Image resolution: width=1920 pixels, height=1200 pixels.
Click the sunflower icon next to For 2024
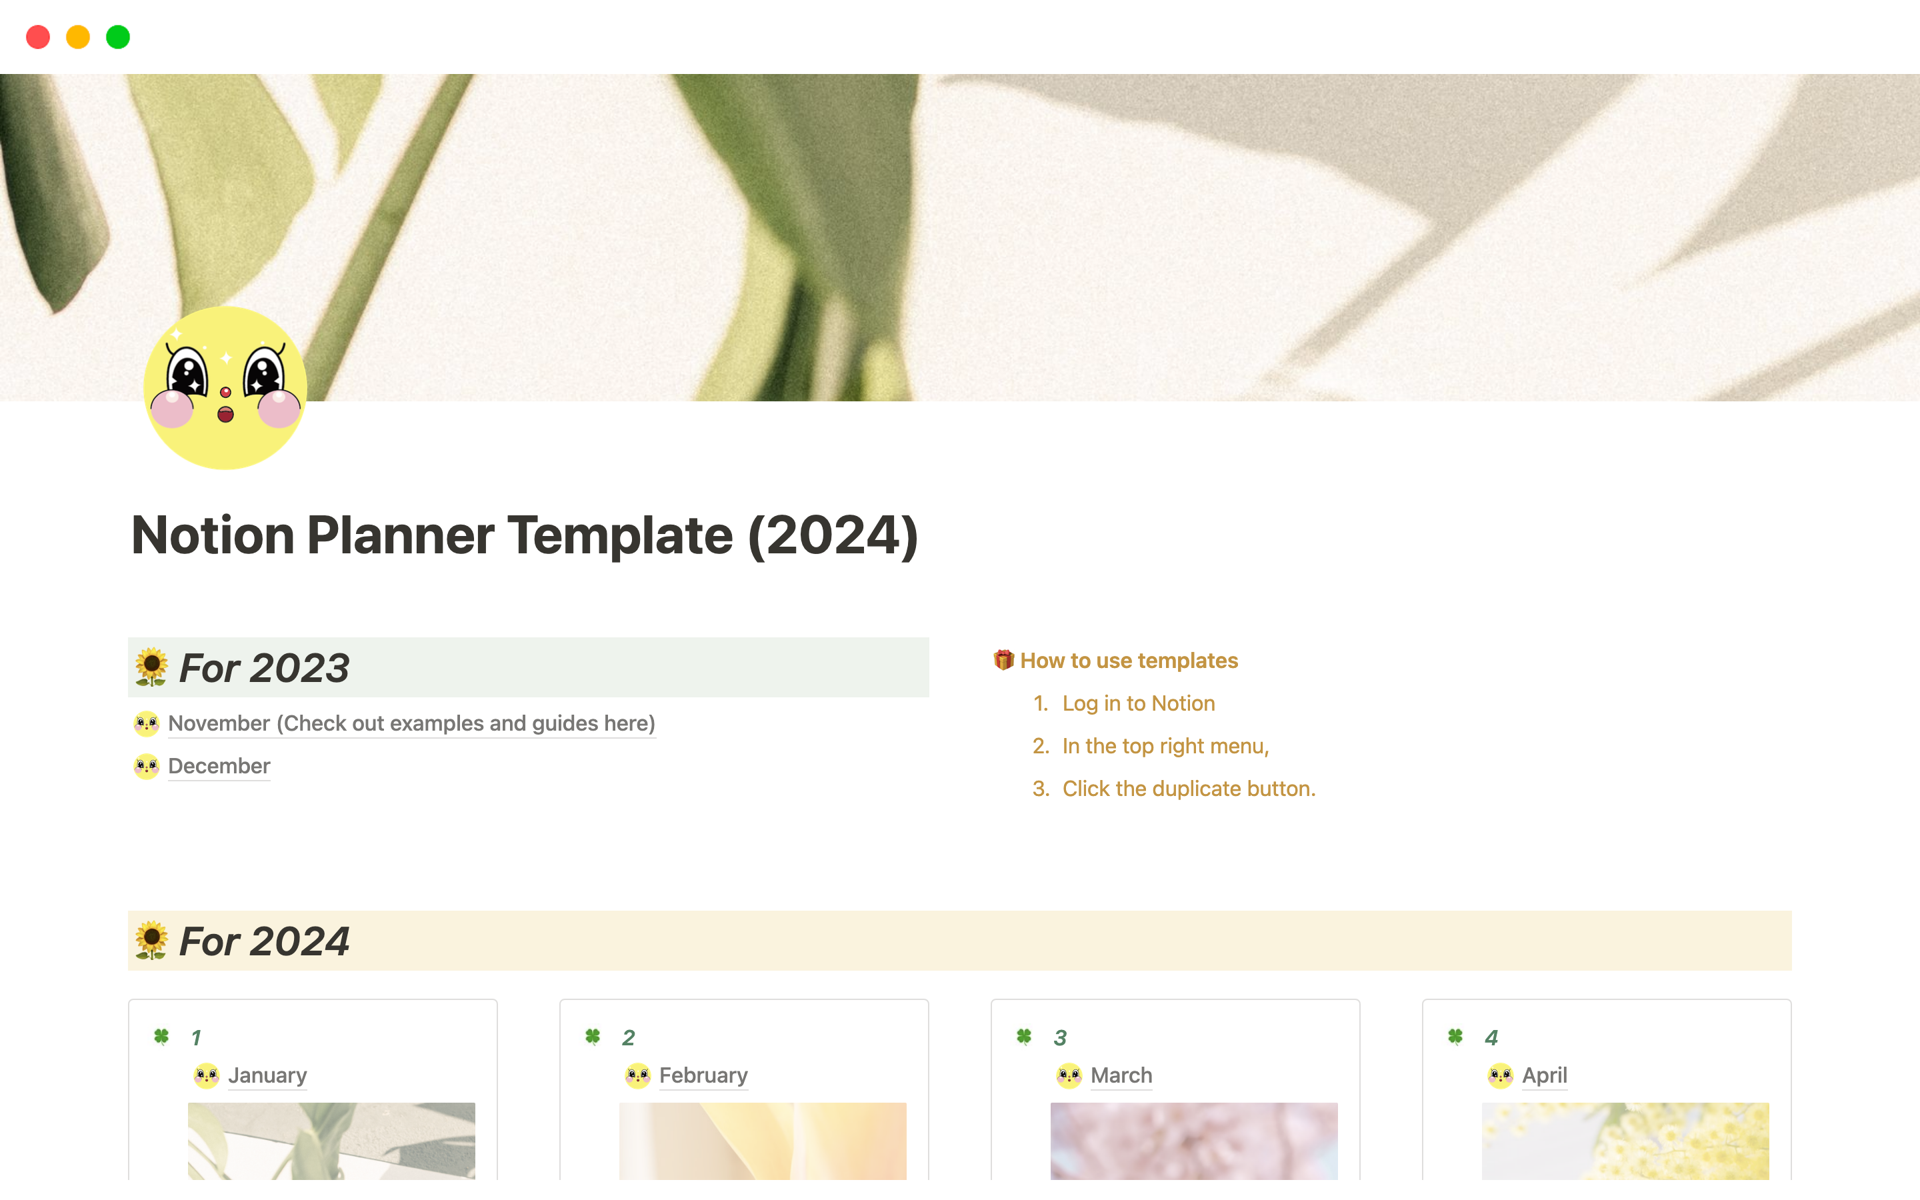151,939
